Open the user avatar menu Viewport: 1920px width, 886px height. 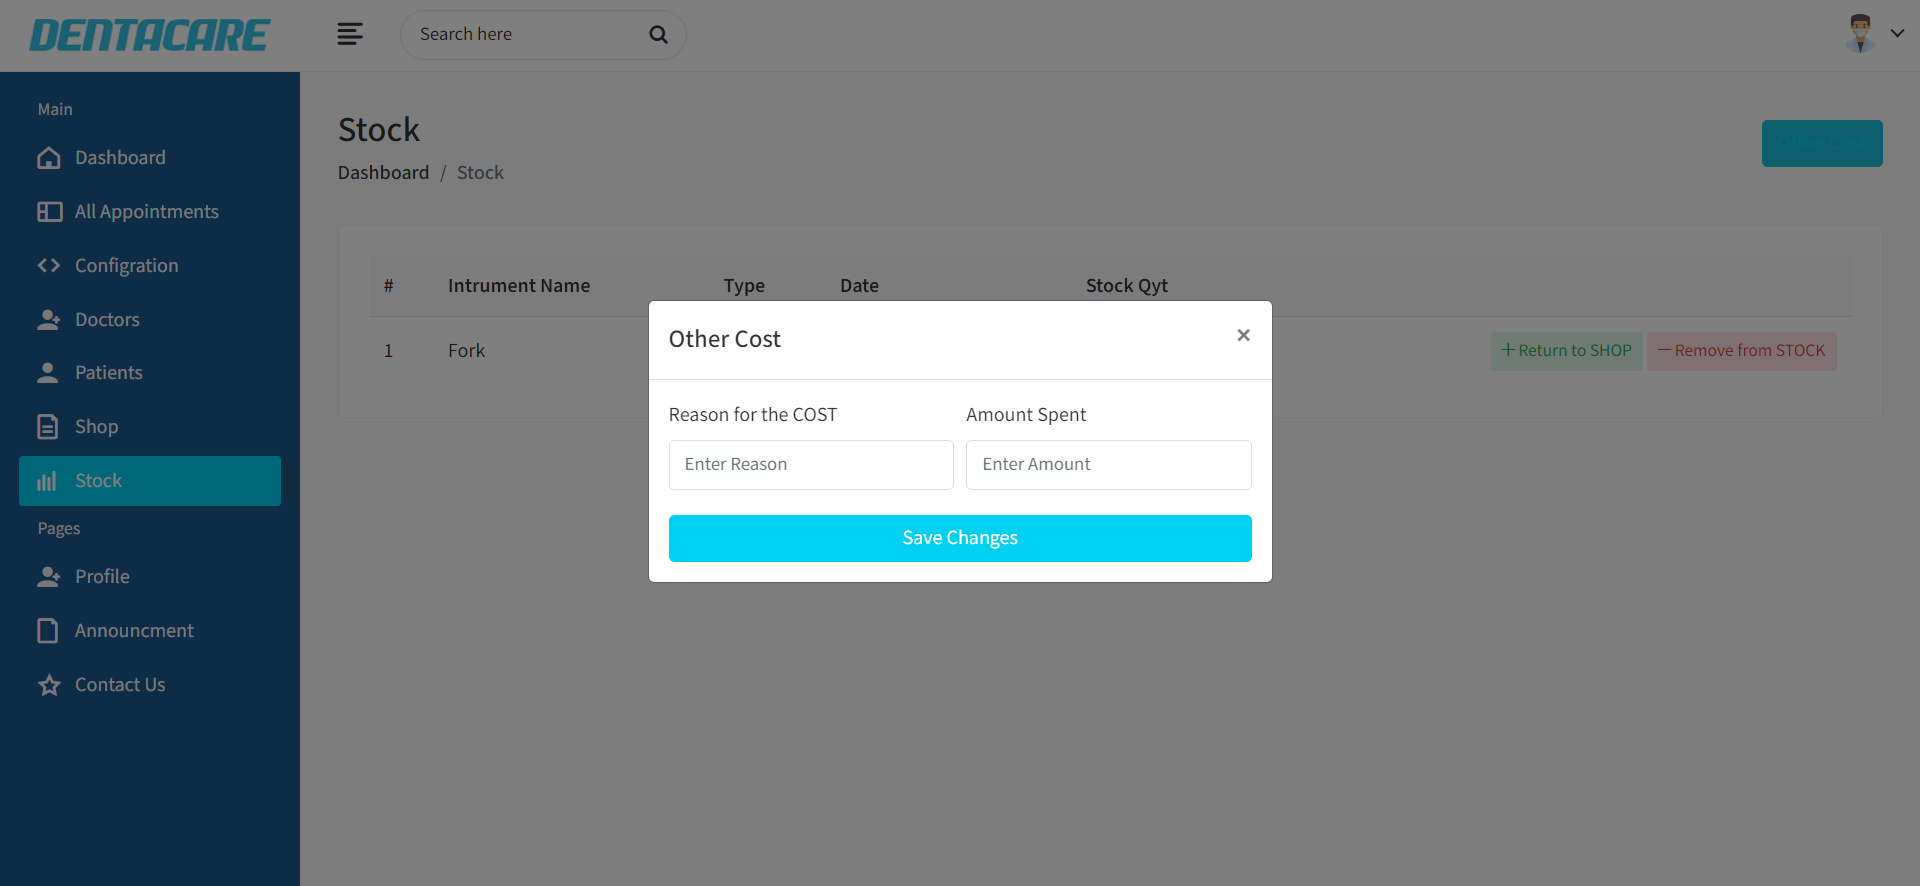pyautogui.click(x=1860, y=34)
